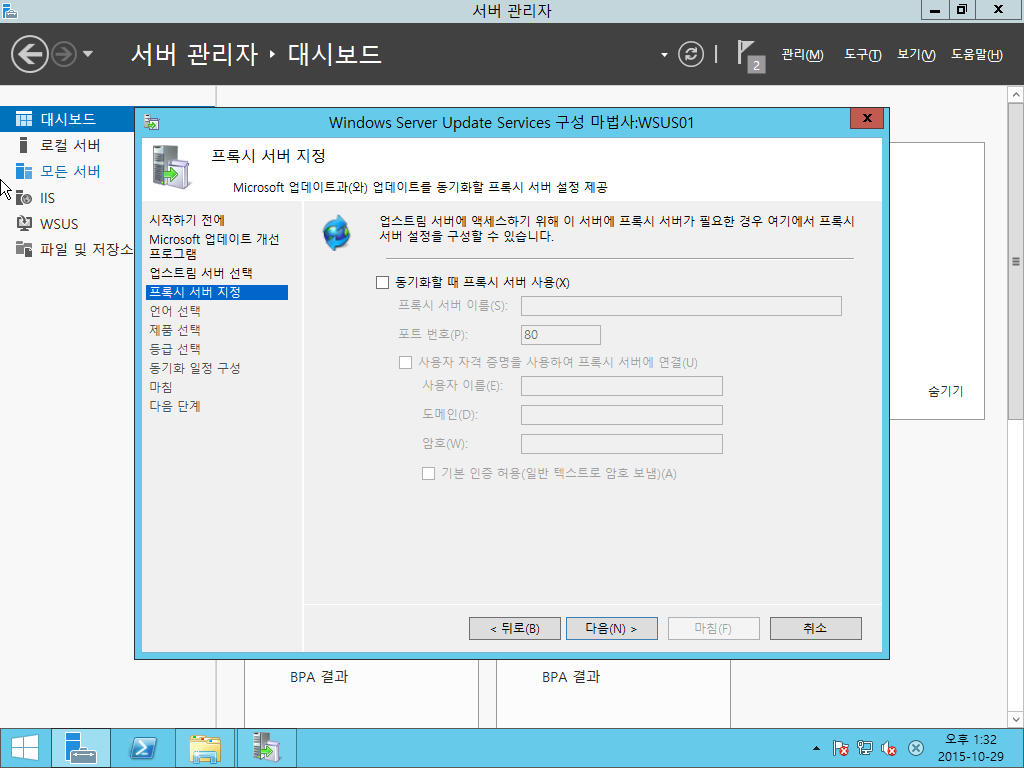This screenshot has width=1024, height=768.
Task: Select wizard step 다음 단계
Action: click(174, 406)
